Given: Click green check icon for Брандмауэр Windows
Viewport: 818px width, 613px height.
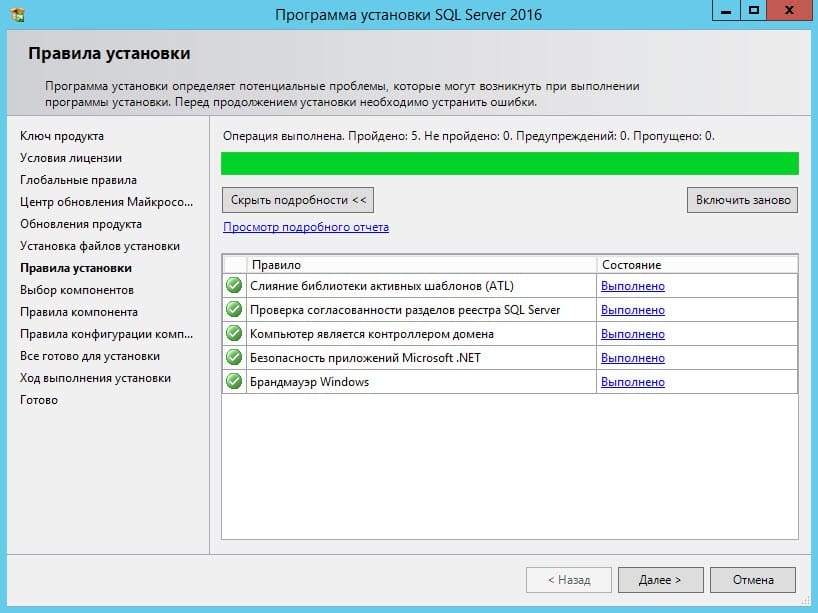Looking at the screenshot, I should [234, 382].
